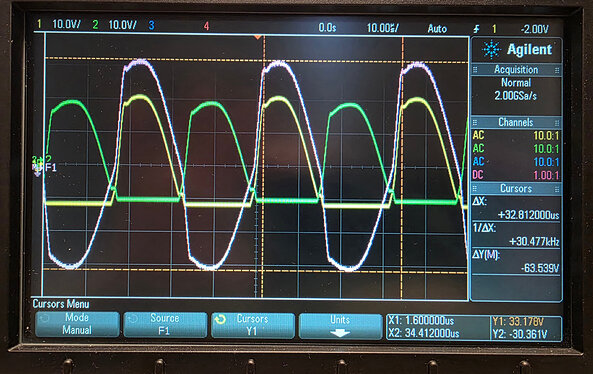
Task: Open the Source F1 softkey
Action: click(165, 324)
